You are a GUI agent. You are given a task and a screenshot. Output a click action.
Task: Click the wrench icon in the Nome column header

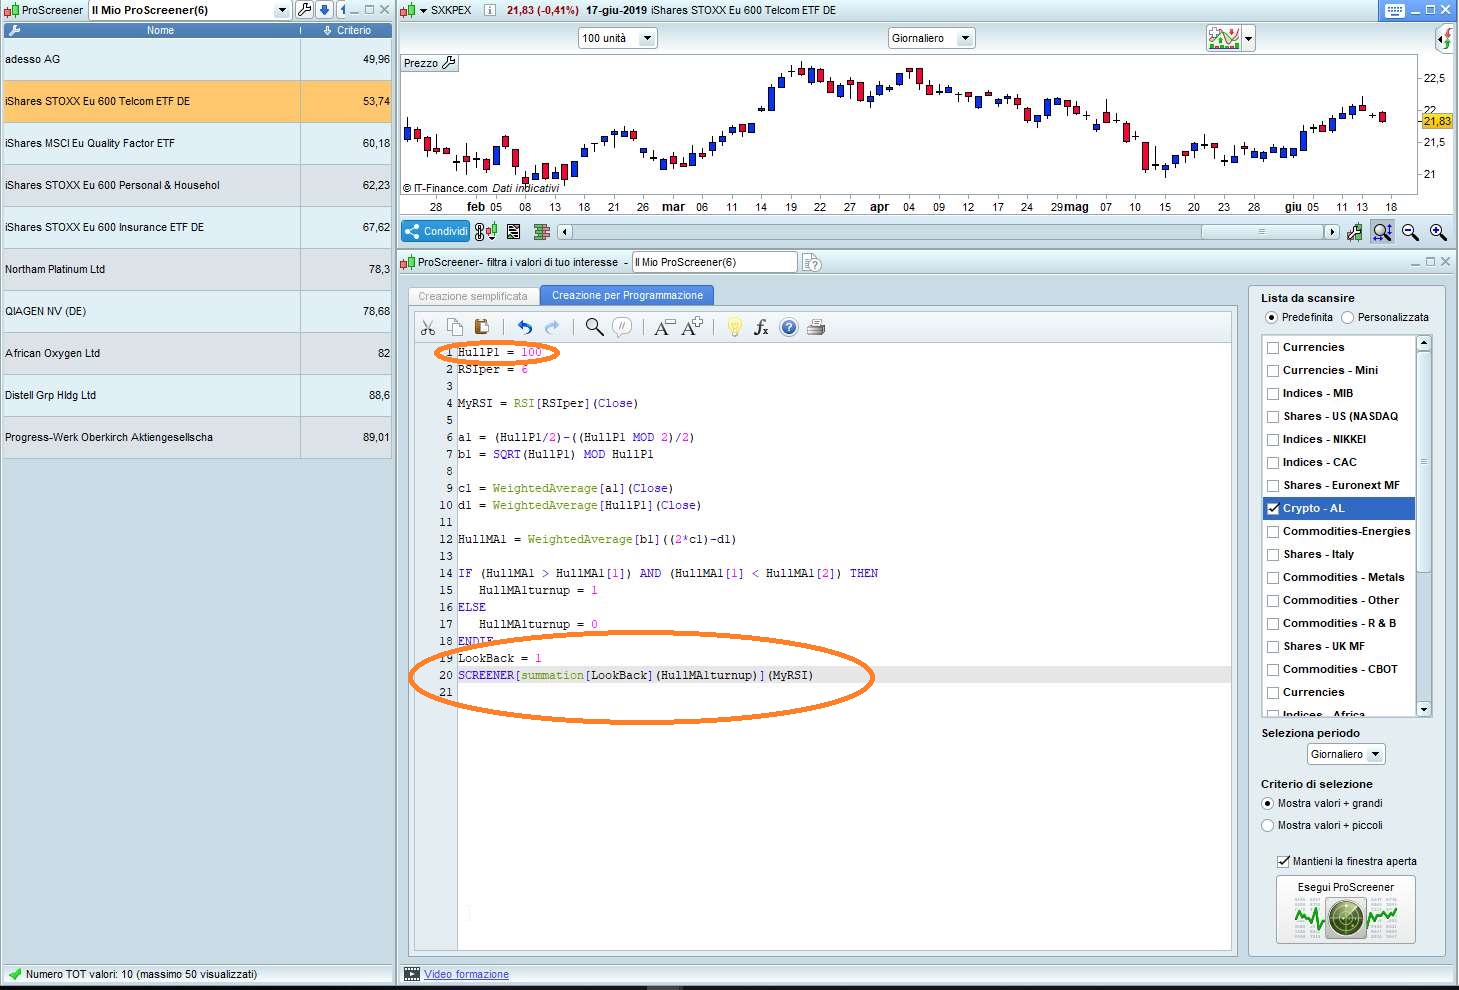tap(13, 31)
